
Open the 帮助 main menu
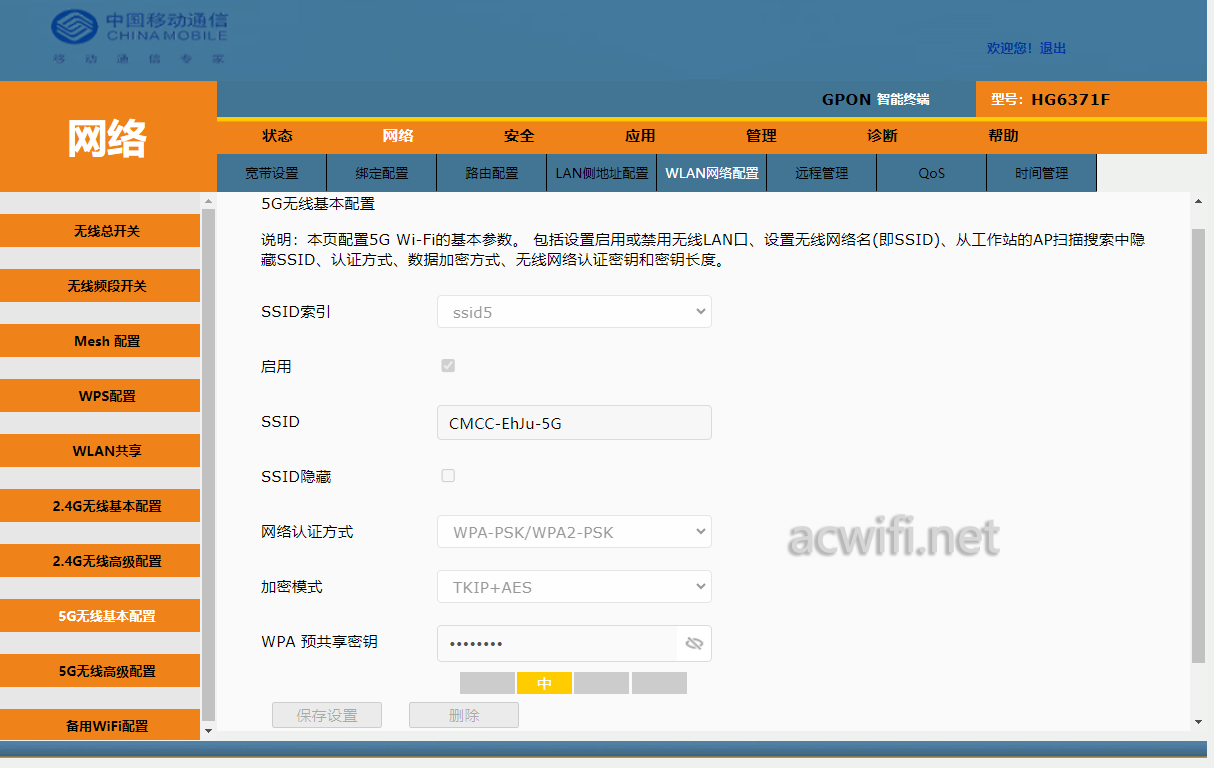[x=1003, y=136]
